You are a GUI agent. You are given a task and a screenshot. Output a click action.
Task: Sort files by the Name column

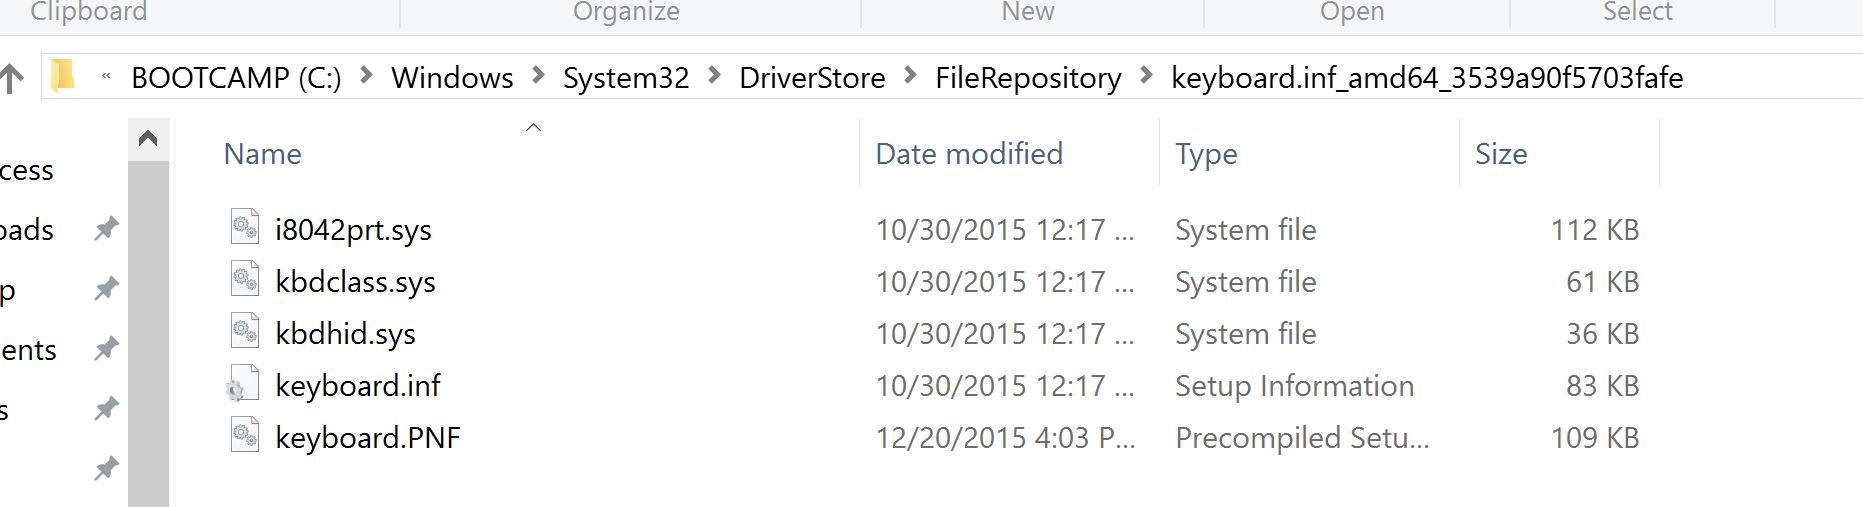click(262, 154)
